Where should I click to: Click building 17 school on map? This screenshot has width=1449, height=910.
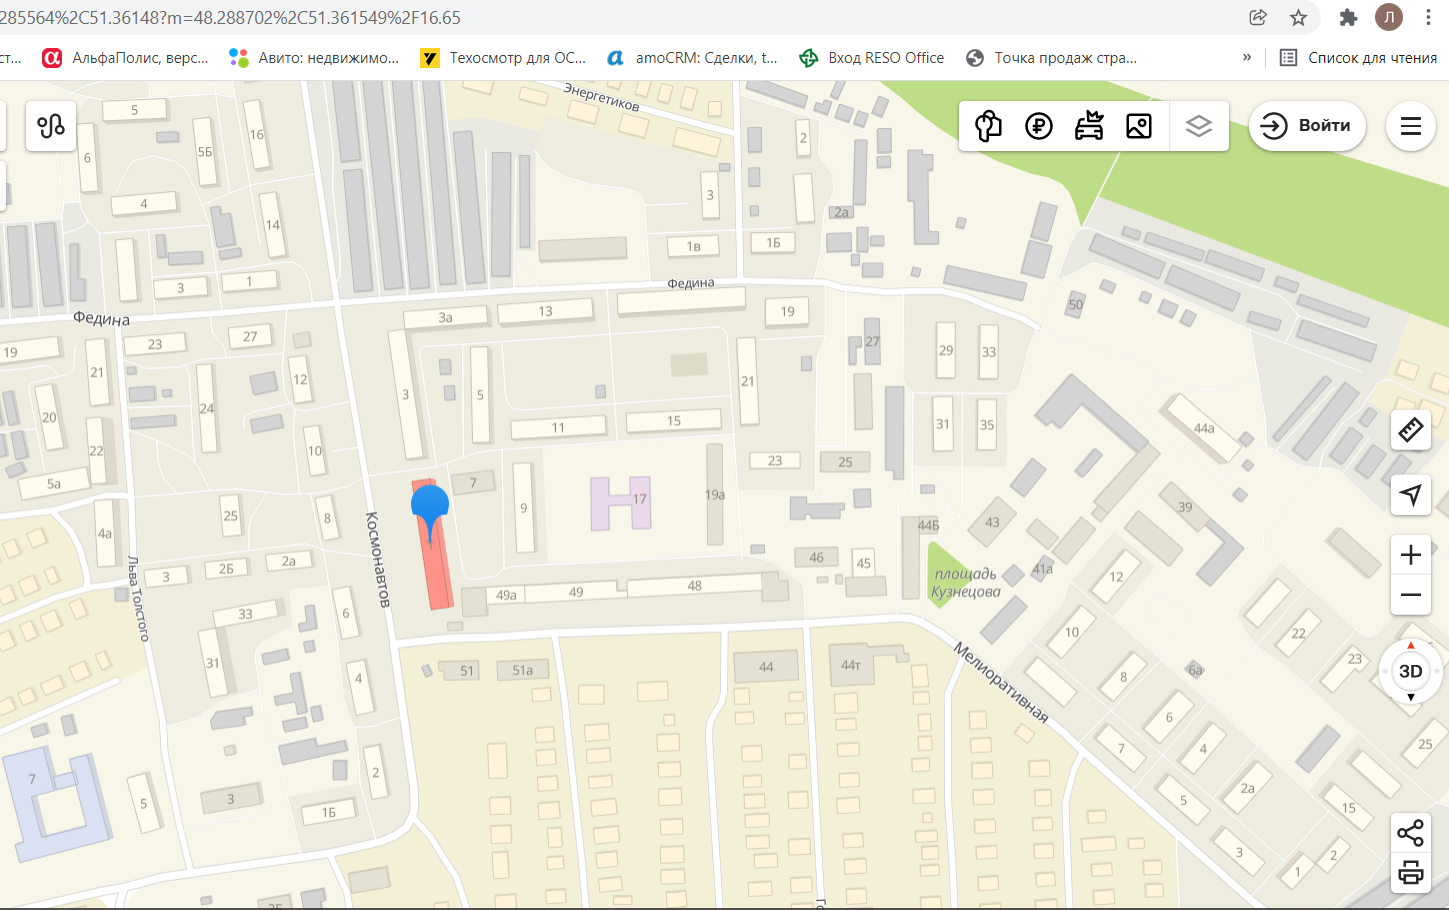tap(621, 503)
